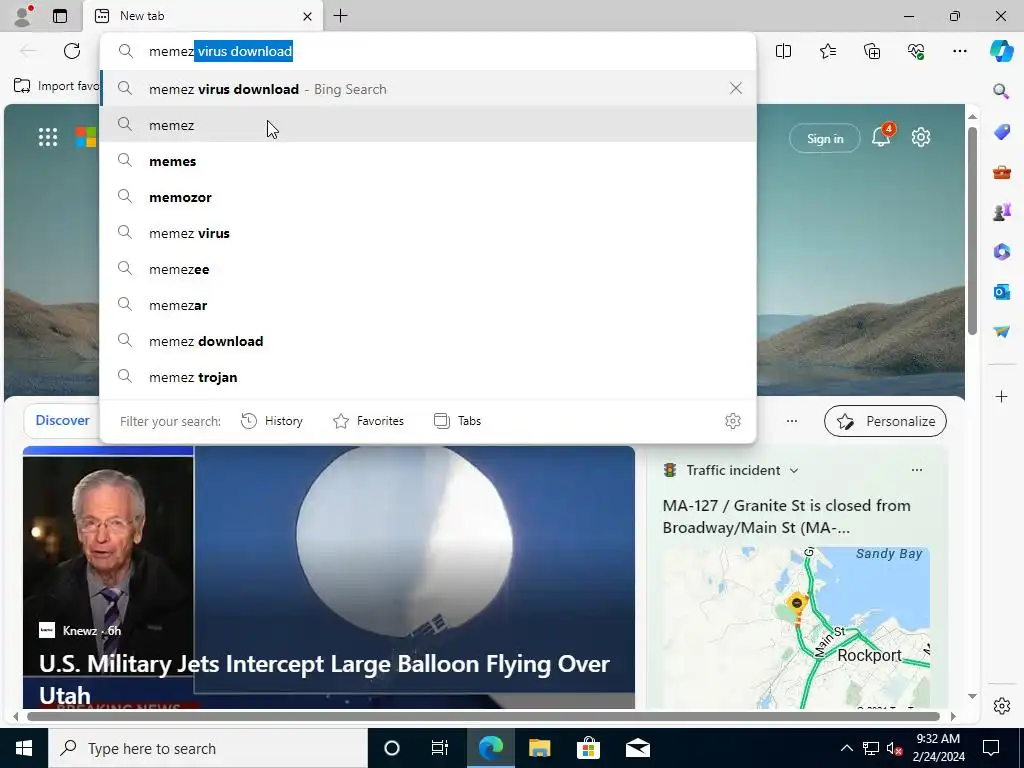Select the 'memezar' suggestion
Image resolution: width=1024 pixels, height=768 pixels.
(x=428, y=304)
